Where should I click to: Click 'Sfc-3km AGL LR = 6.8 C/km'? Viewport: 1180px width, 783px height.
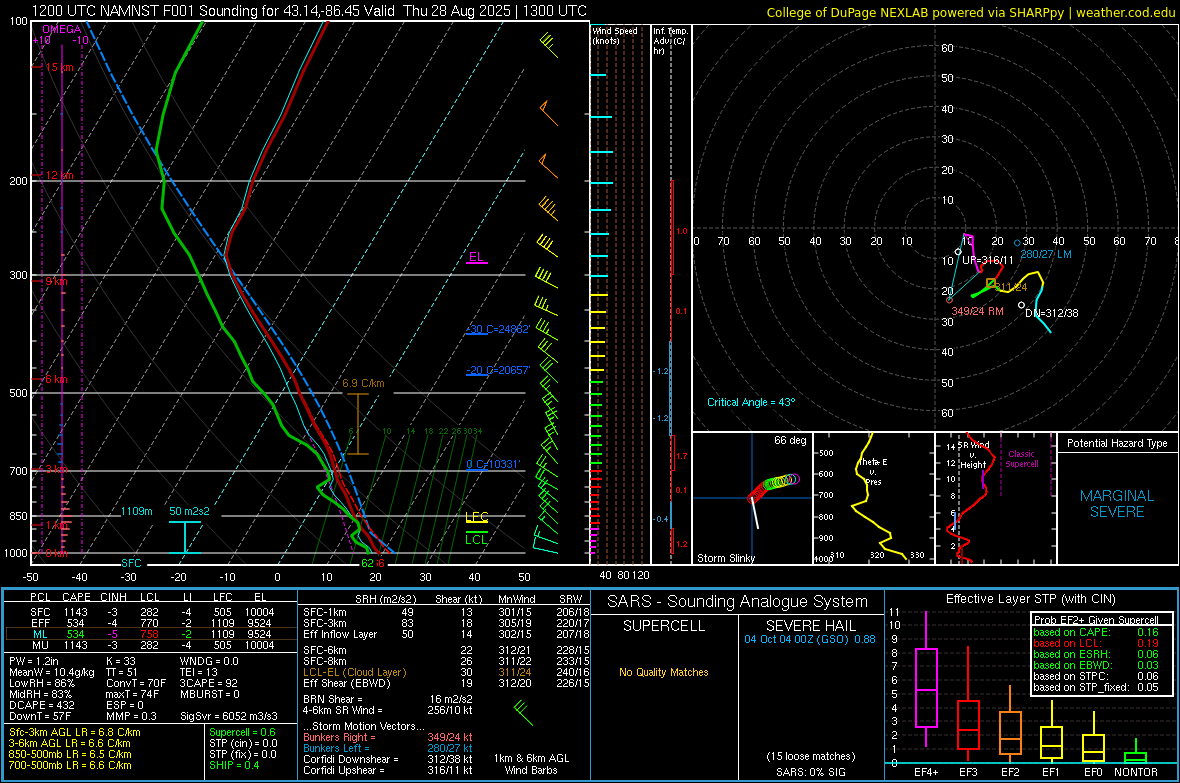point(75,732)
